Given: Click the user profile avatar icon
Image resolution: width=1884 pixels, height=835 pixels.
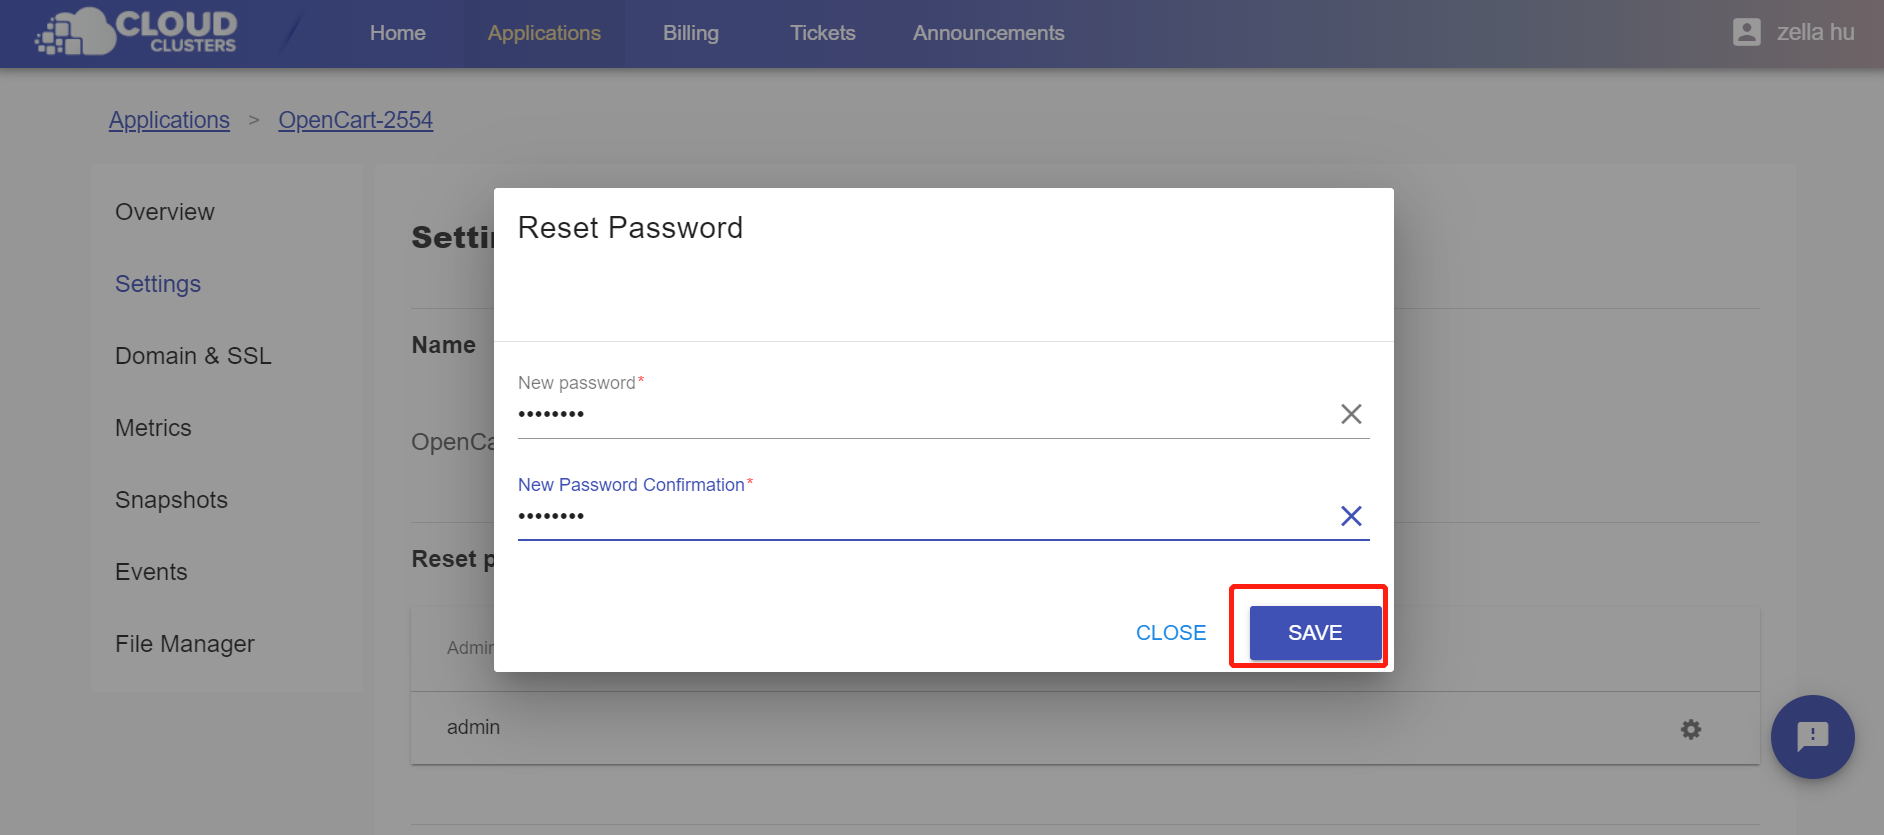Looking at the screenshot, I should click(1746, 32).
